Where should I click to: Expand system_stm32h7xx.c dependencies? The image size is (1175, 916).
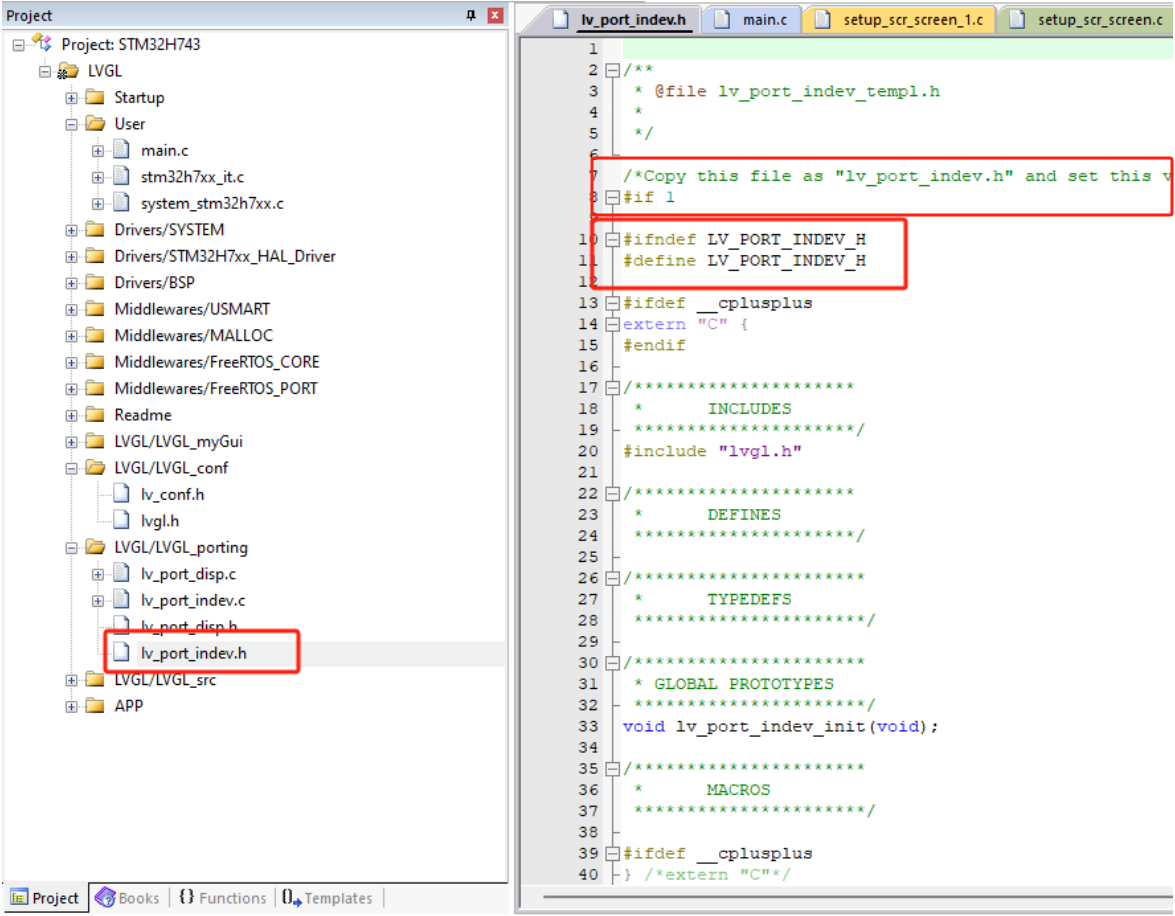tap(97, 204)
